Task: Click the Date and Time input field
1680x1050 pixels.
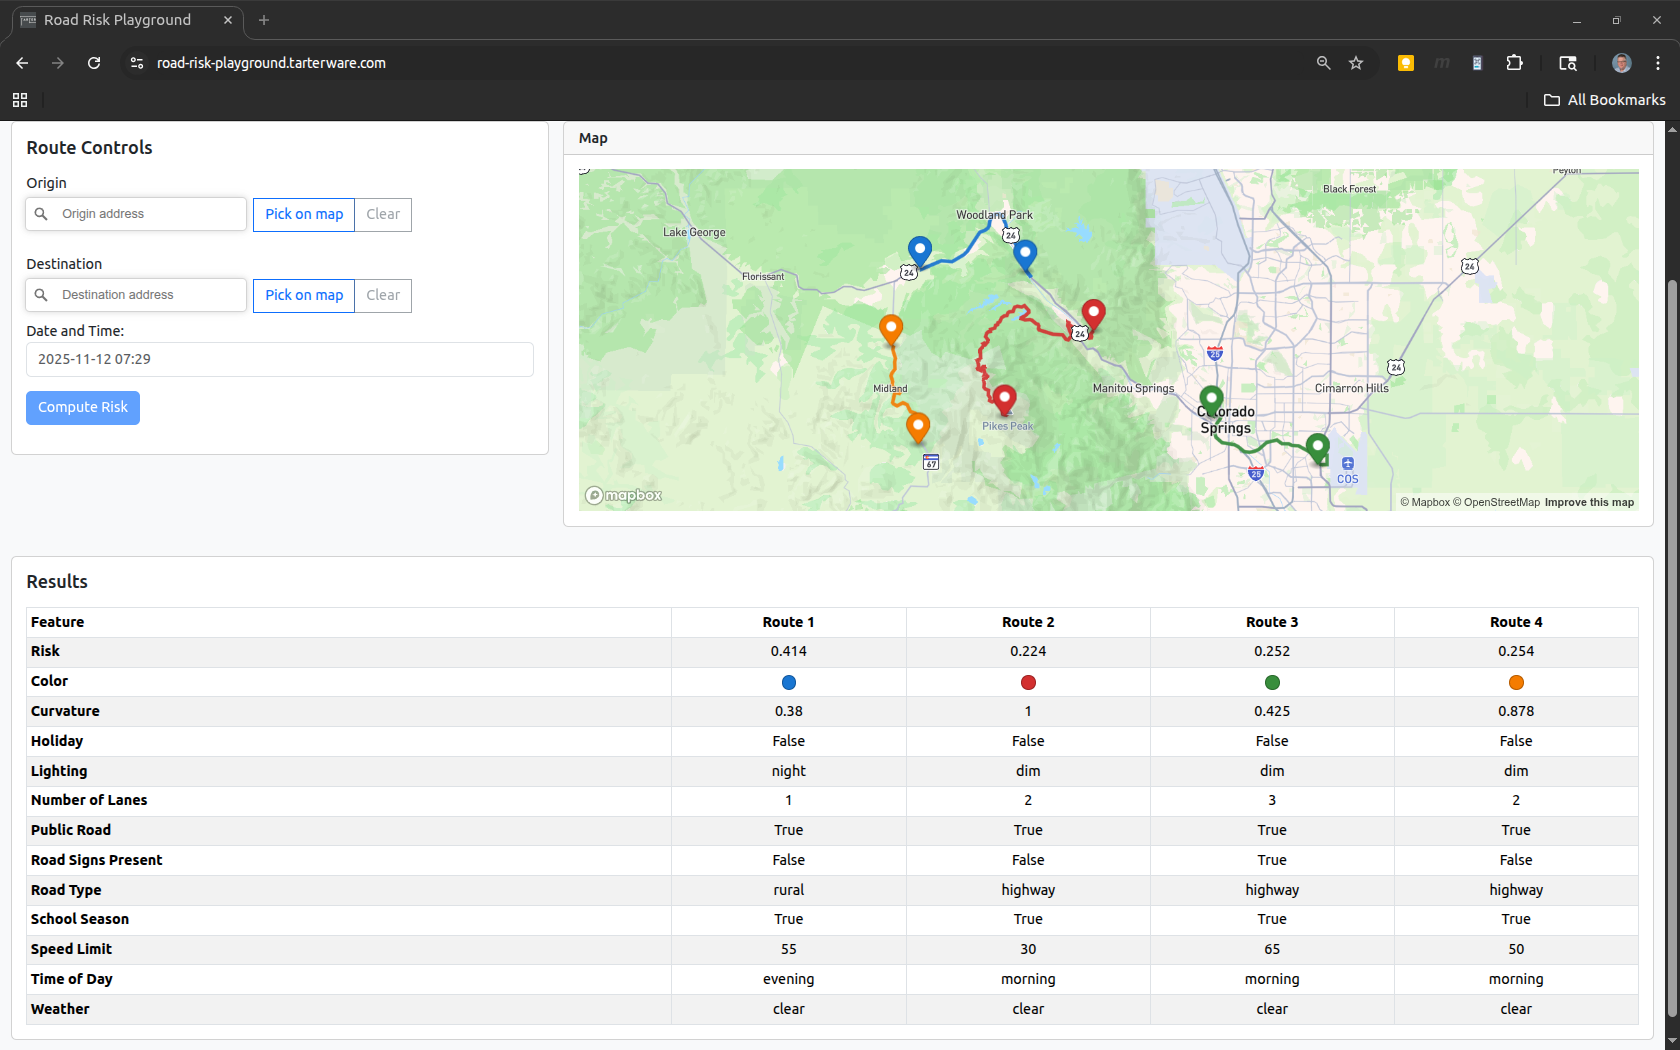Action: tap(280, 359)
